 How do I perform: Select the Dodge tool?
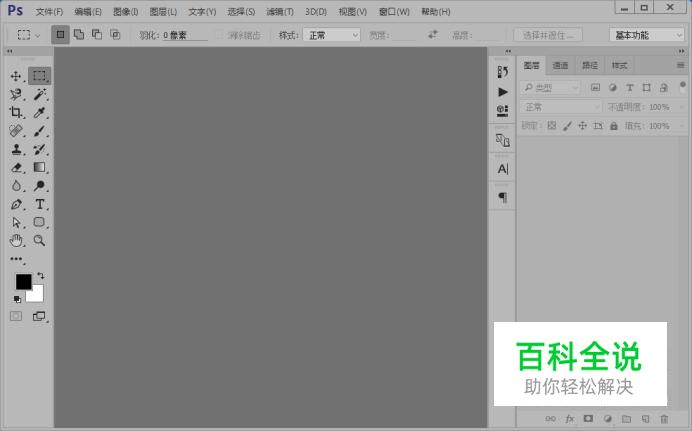pos(39,186)
